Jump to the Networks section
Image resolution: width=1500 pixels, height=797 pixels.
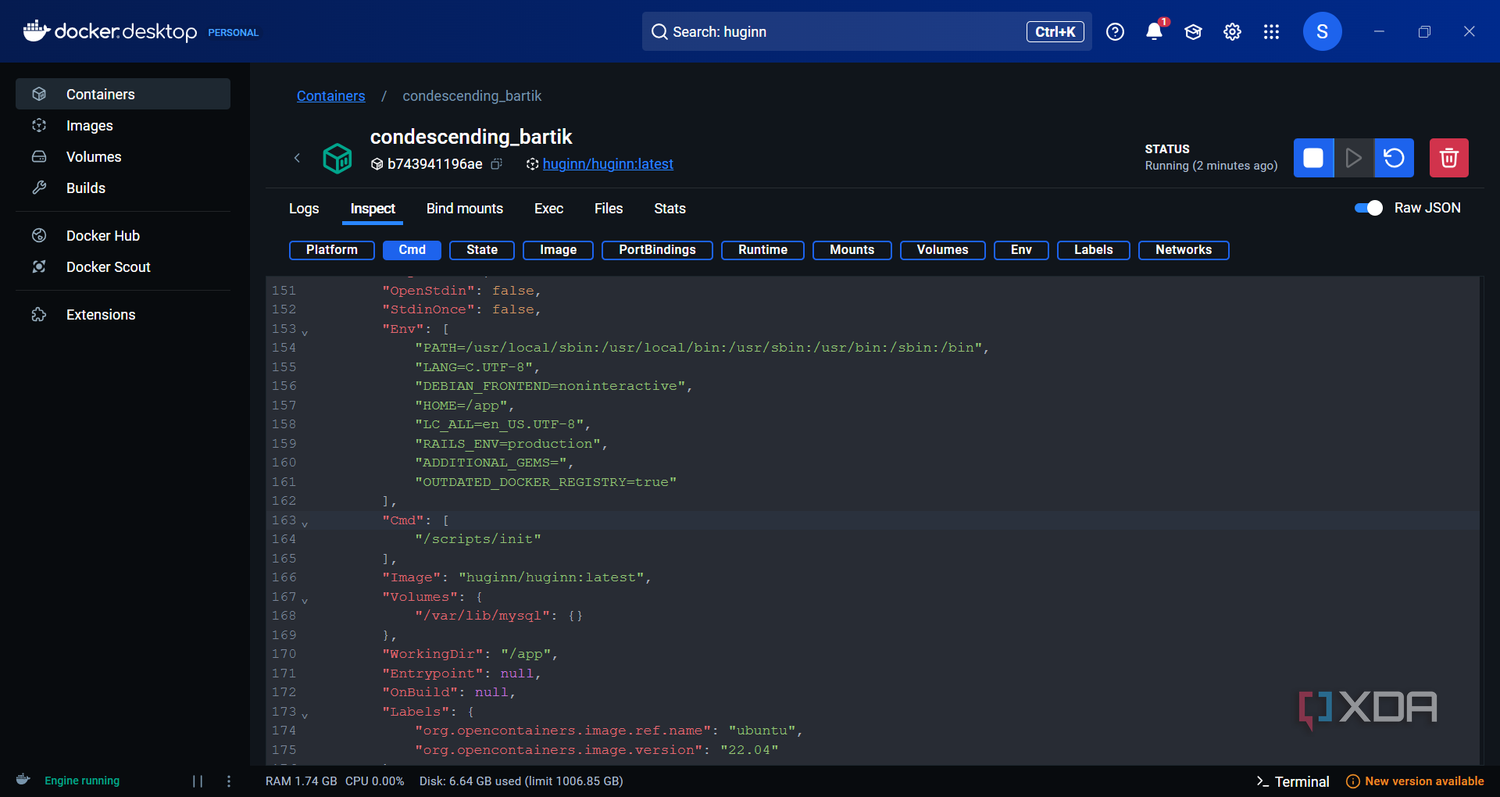(x=1184, y=250)
